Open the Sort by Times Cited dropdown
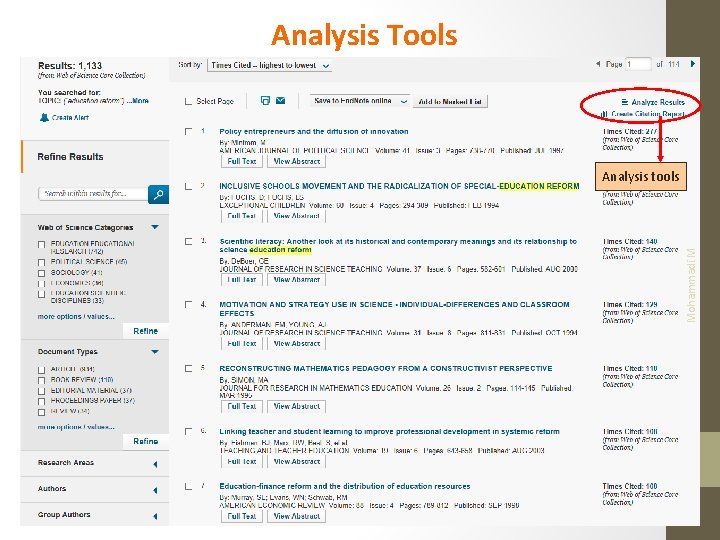Screen dimensions: 720x540 coord(270,66)
